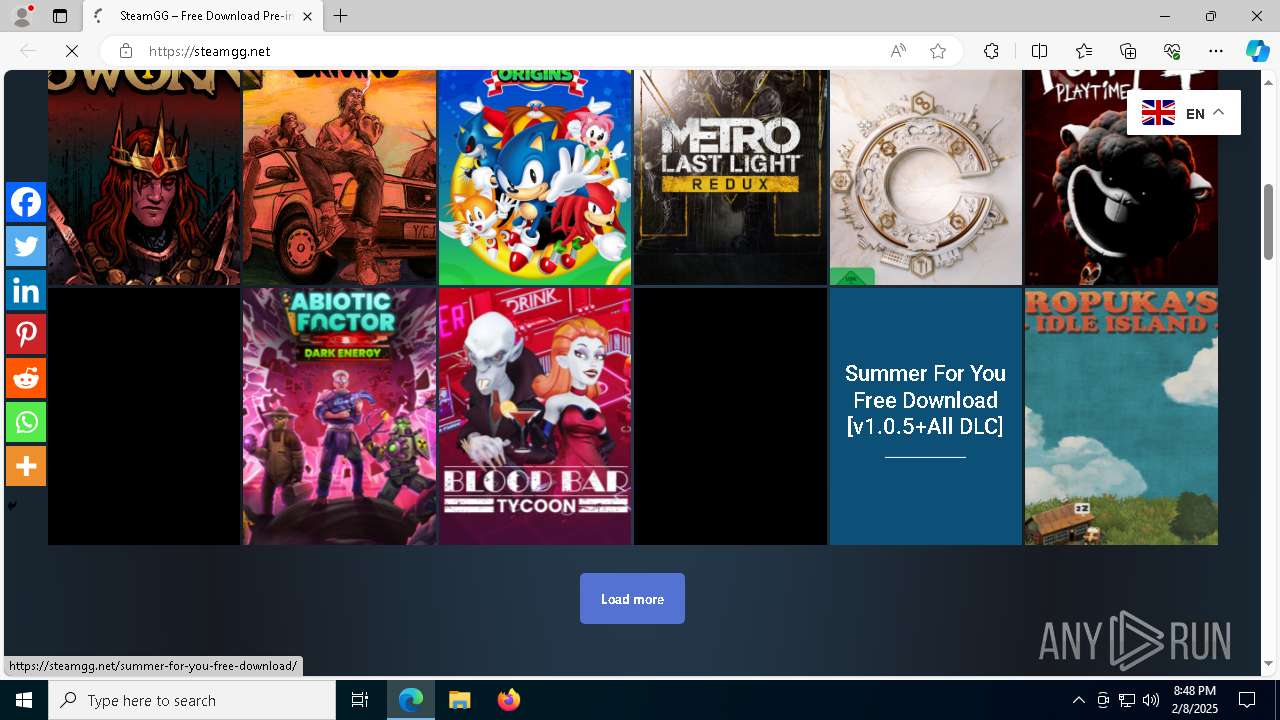Open Metro Last Light Redux thumbnail
Viewport: 1280px width, 720px height.
(730, 178)
